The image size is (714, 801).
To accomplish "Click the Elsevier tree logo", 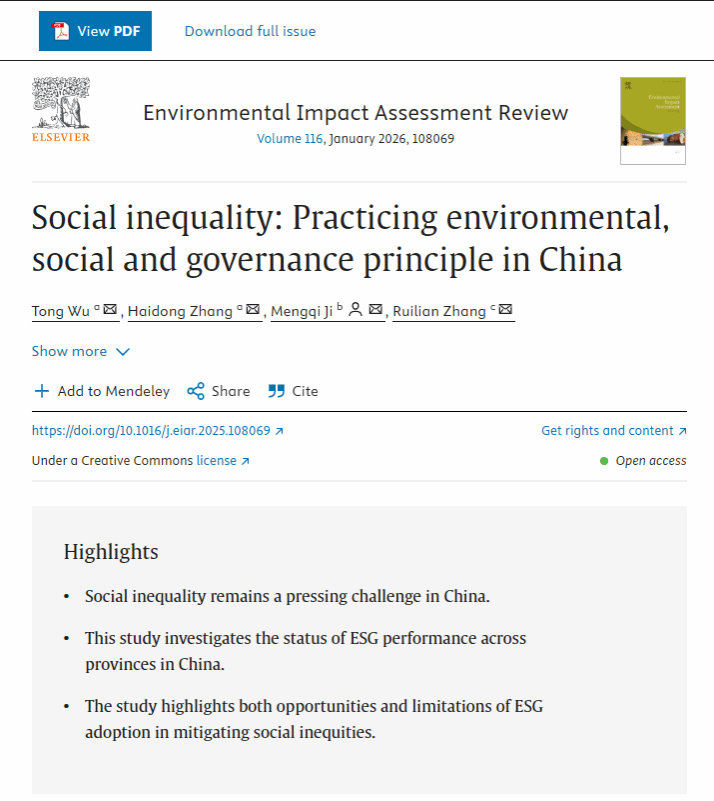I will click(x=60, y=104).
